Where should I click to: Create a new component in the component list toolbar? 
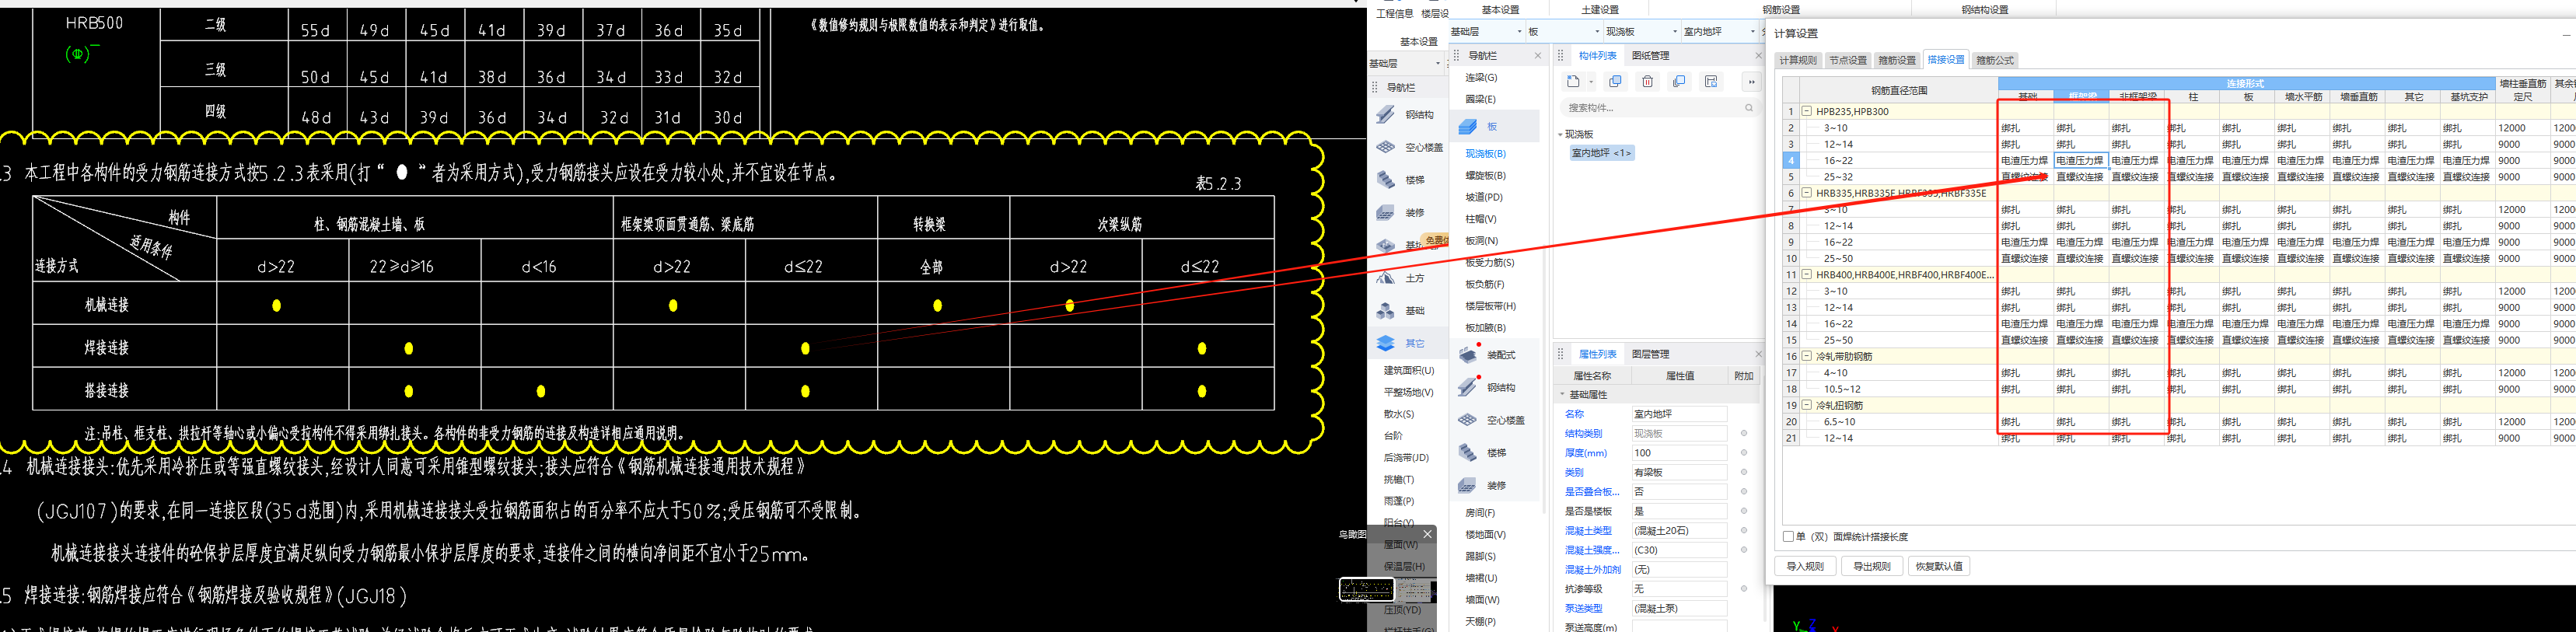pyautogui.click(x=1573, y=82)
